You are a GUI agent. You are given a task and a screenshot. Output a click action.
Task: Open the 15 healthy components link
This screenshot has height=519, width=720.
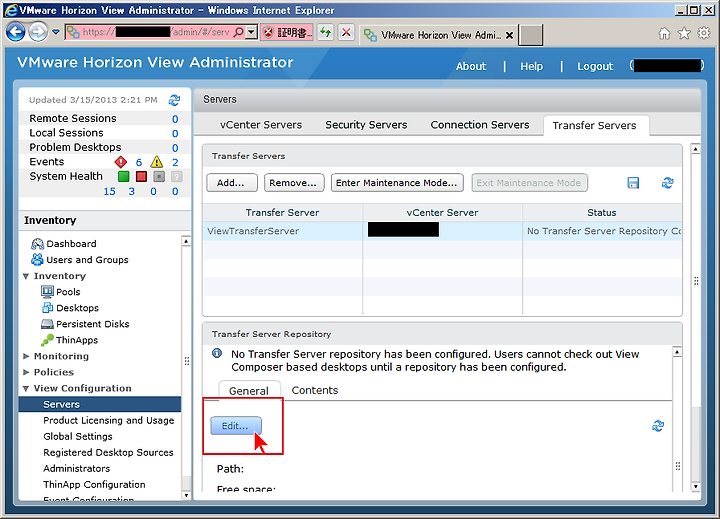(x=109, y=191)
